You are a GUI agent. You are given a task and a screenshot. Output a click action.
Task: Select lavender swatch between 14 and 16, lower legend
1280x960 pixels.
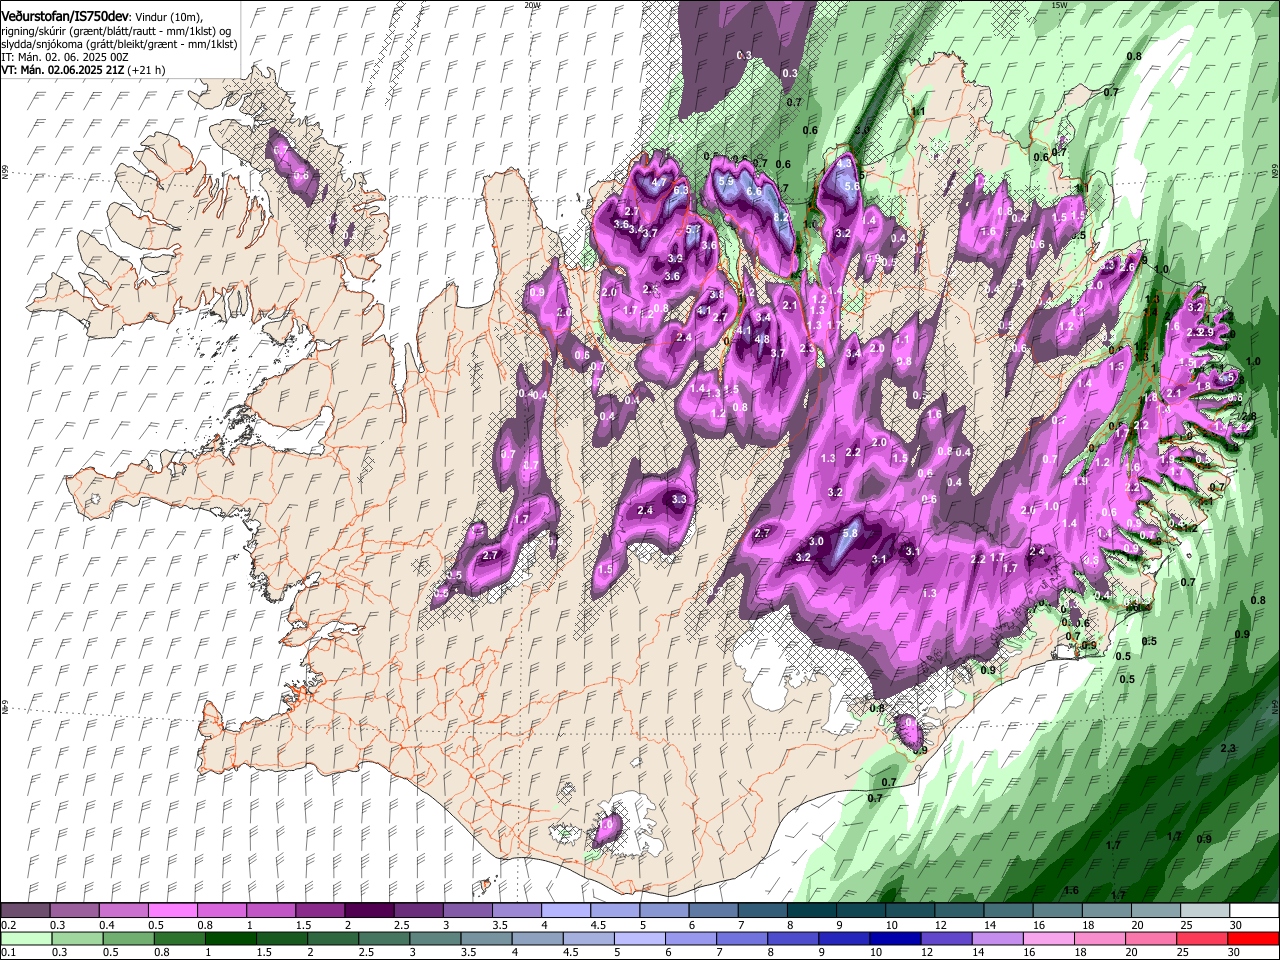point(998,938)
